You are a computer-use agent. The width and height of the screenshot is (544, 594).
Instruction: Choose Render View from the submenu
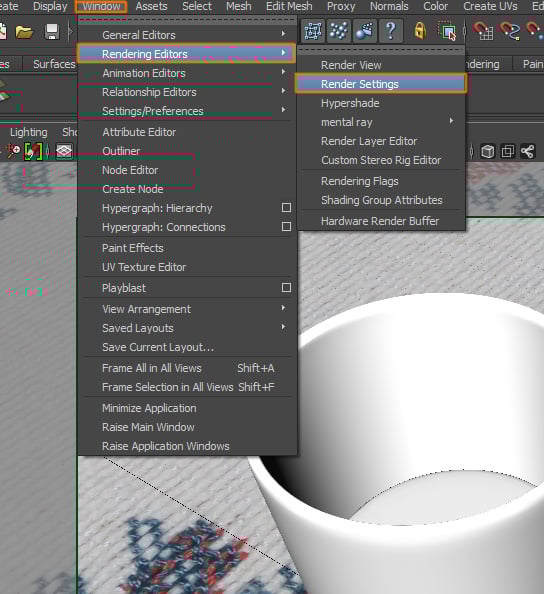click(381, 65)
